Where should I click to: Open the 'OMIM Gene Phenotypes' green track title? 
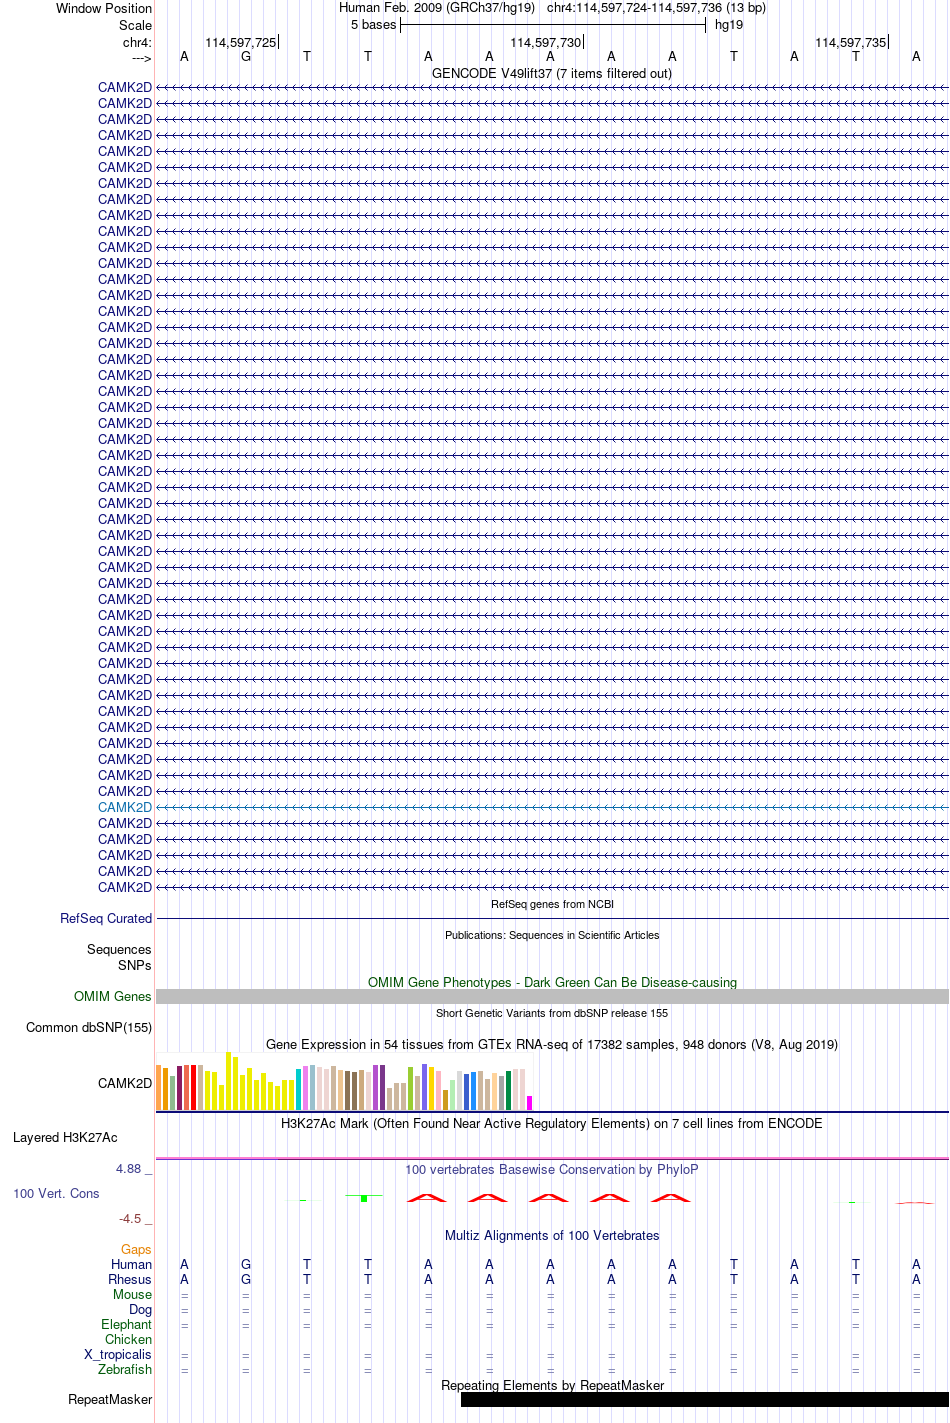552,982
